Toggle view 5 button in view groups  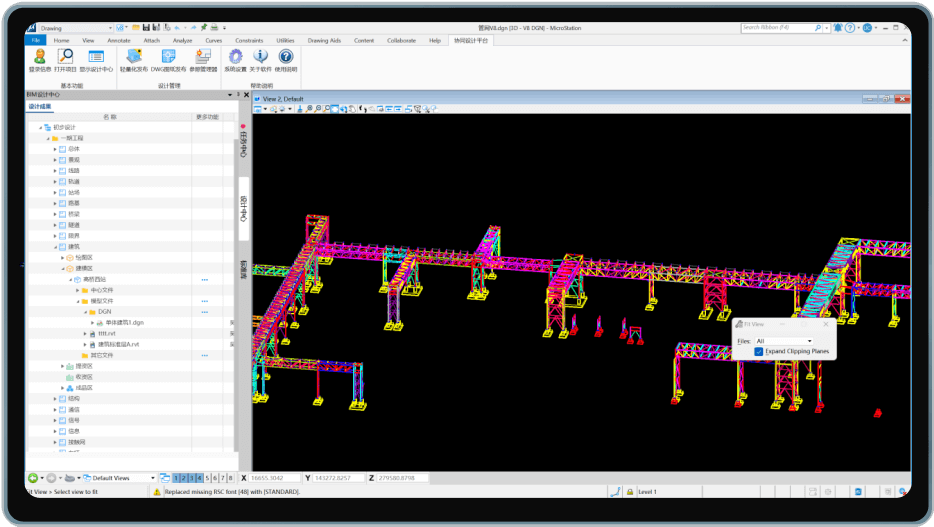(x=207, y=478)
